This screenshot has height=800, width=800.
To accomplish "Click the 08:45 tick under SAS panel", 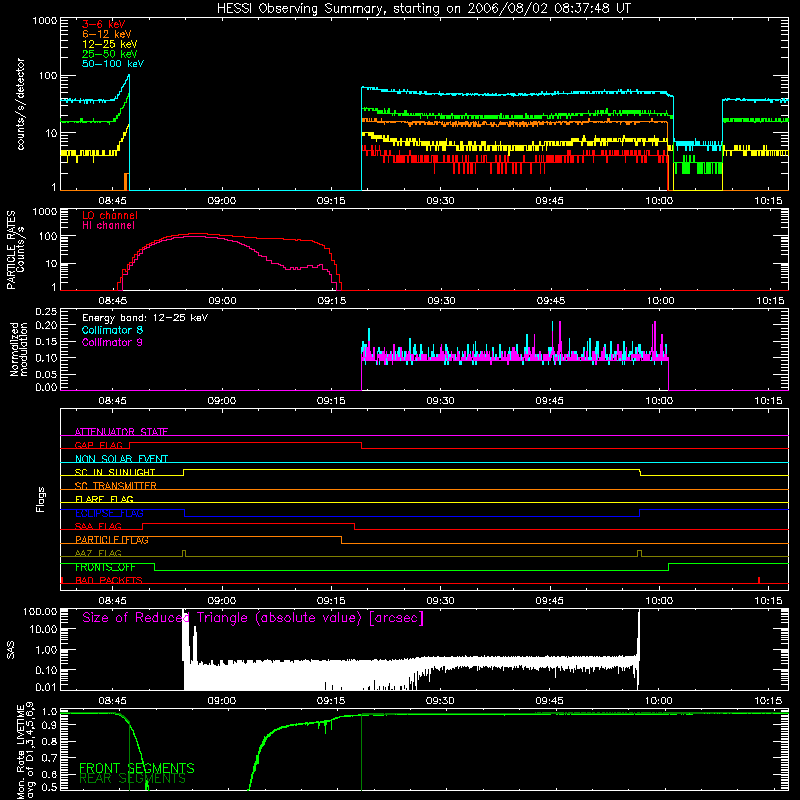I will pyautogui.click(x=112, y=701).
